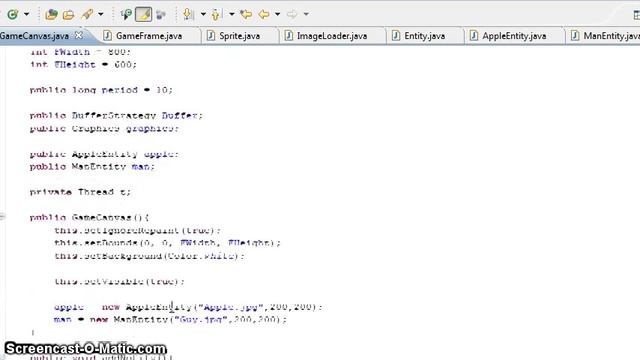Open the New Java Class dropdown arrow
The image size is (640, 360).
pyautogui.click(x=27, y=14)
